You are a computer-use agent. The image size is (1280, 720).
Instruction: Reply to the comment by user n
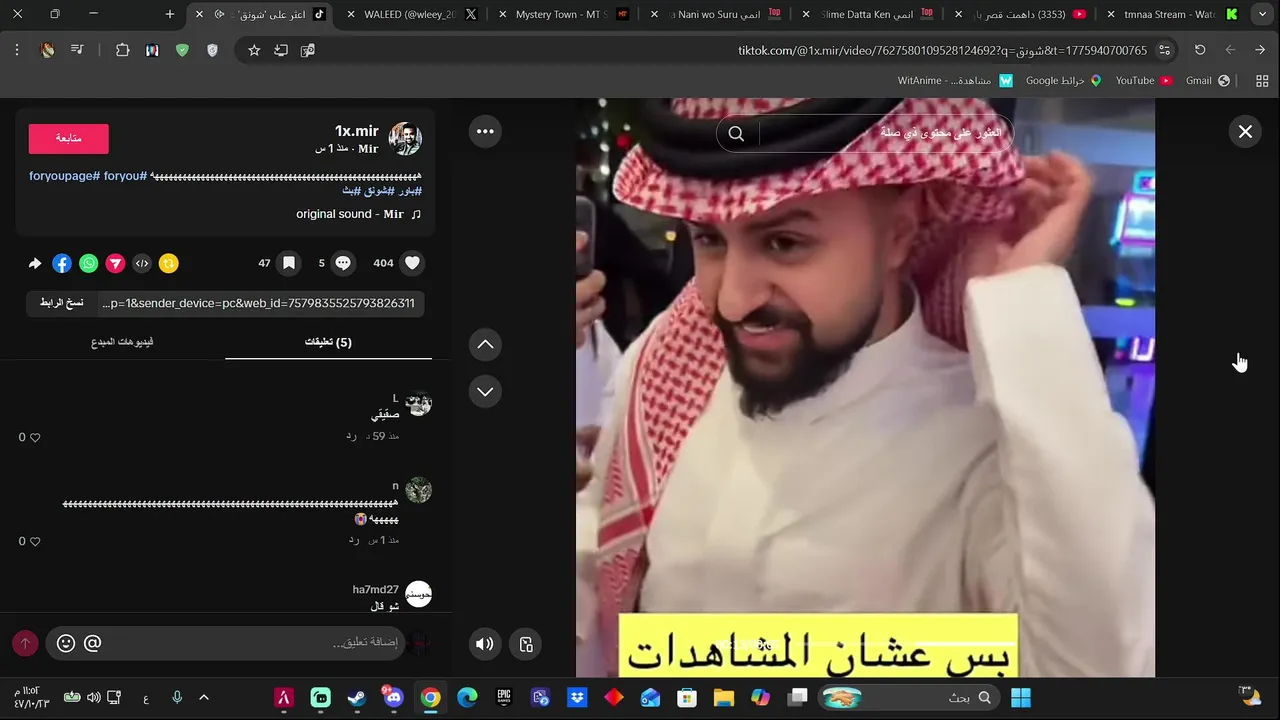354,540
